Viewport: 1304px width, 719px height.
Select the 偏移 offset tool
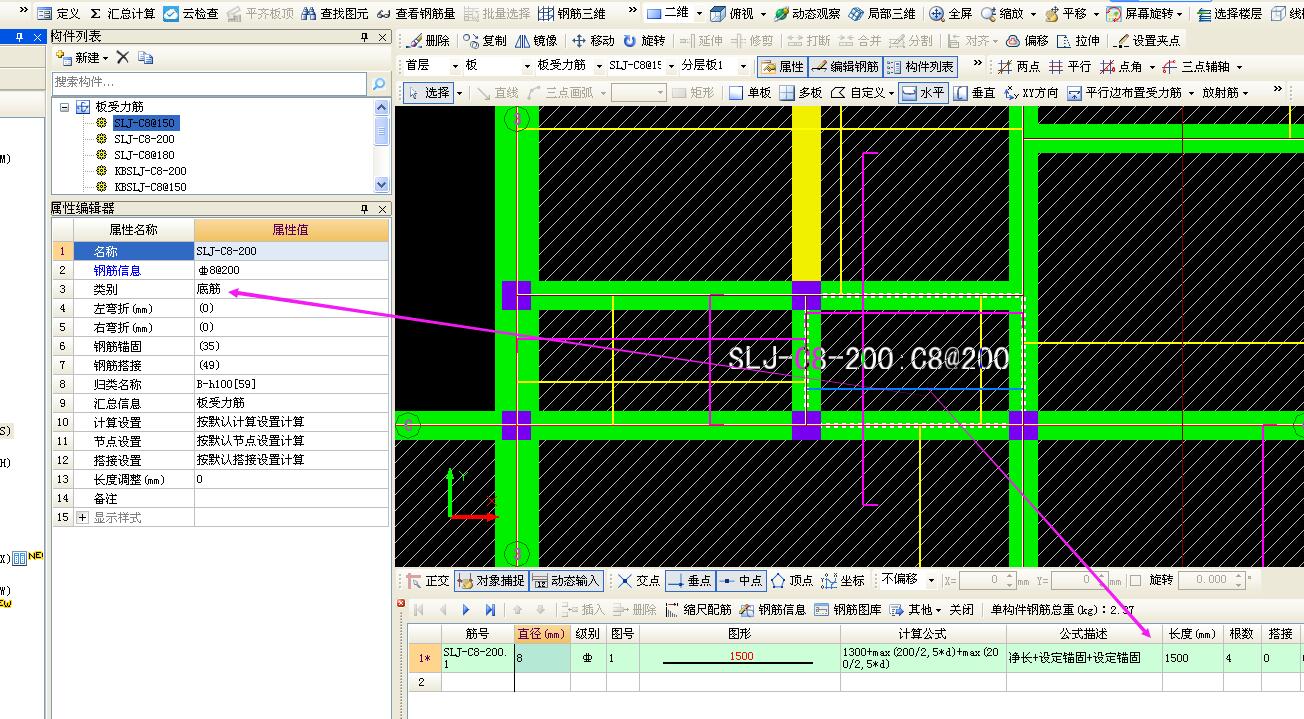point(1027,41)
